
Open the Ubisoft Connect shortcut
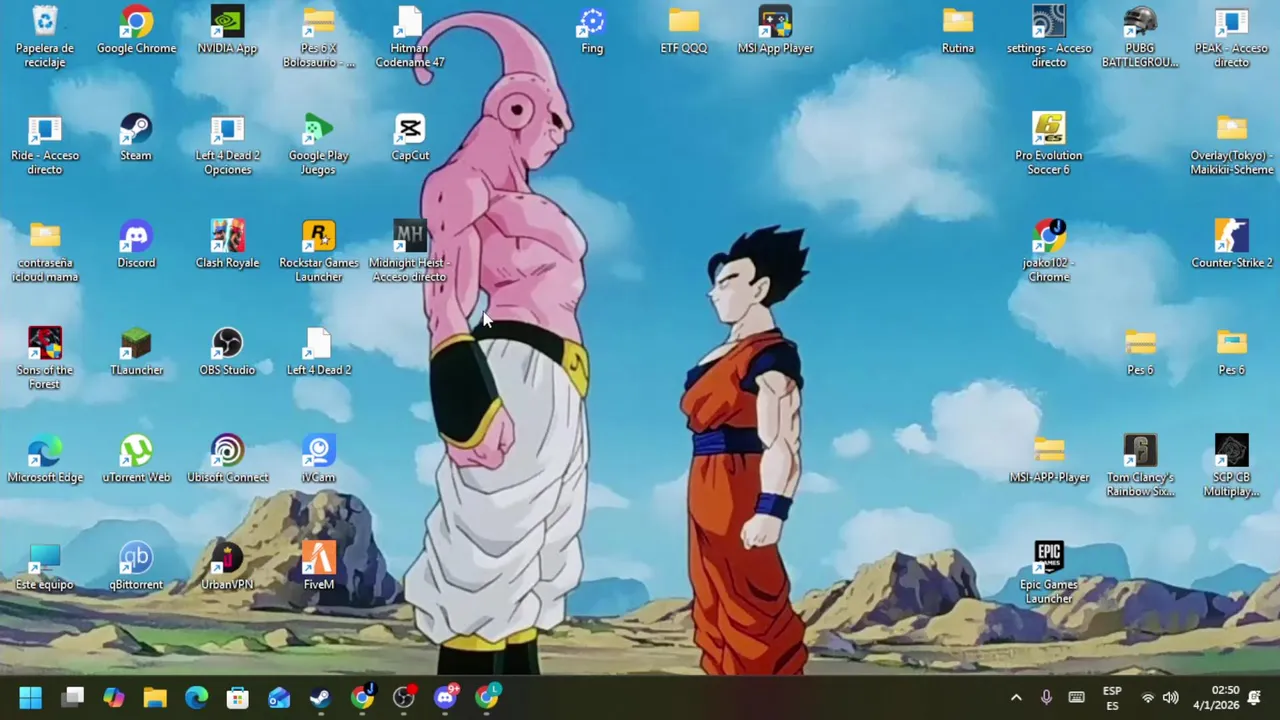pos(228,459)
